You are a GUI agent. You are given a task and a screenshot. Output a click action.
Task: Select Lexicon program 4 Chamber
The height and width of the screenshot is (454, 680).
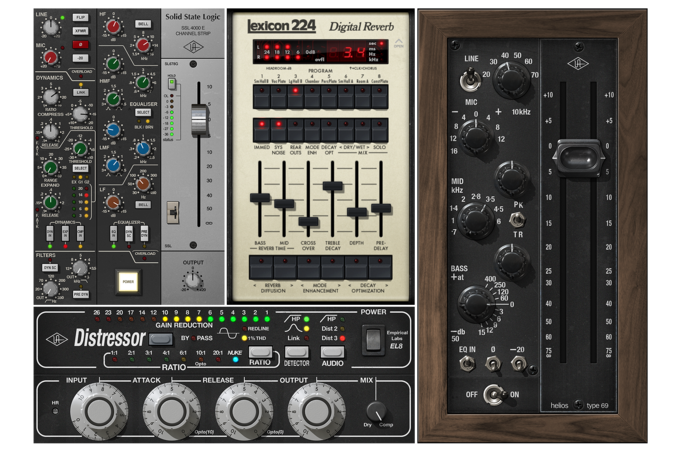312,96
